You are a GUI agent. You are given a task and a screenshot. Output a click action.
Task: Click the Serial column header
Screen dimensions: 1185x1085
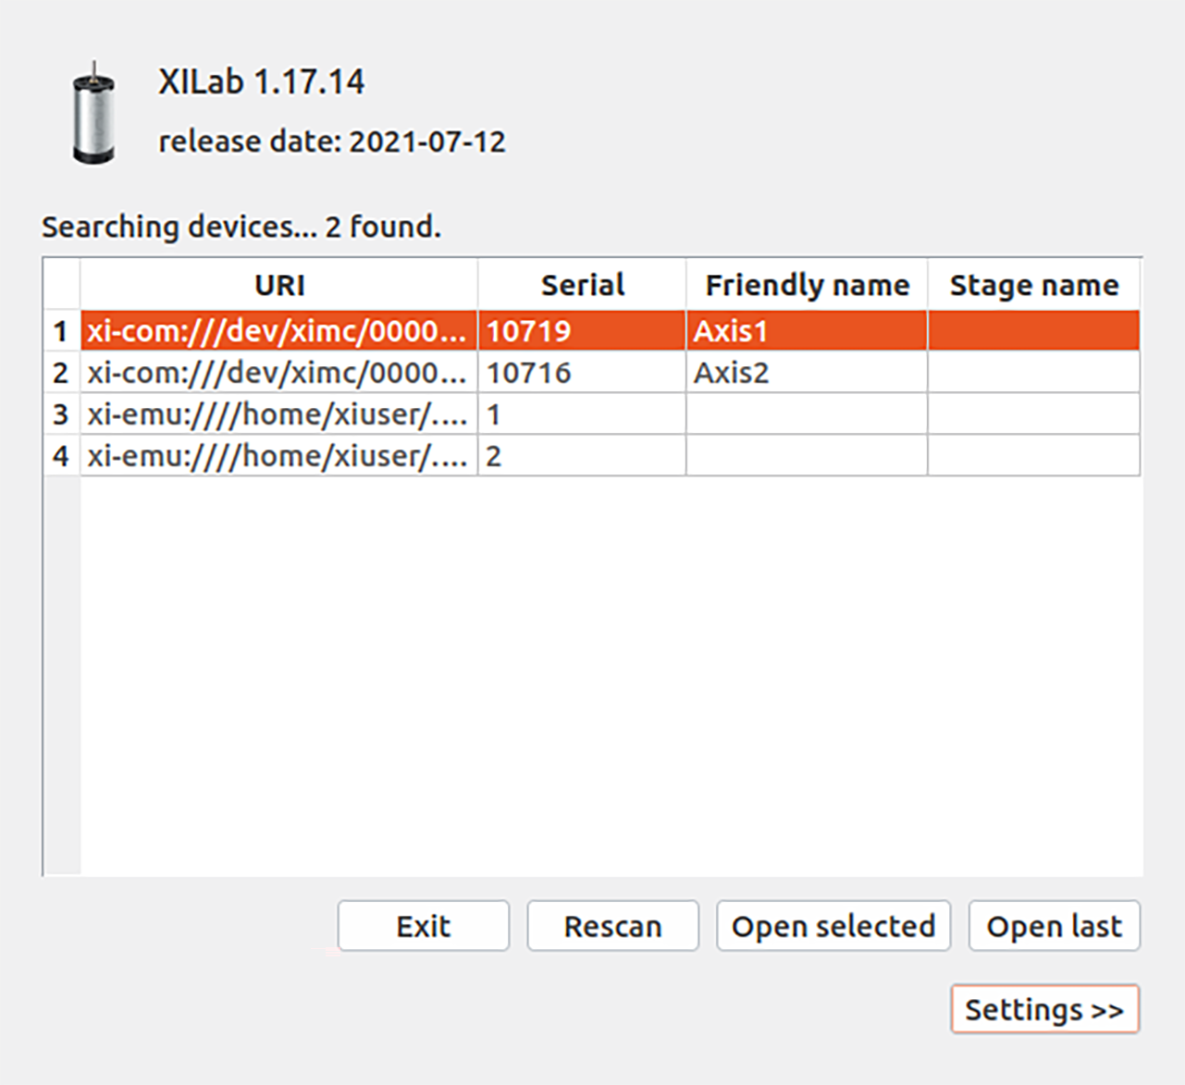pyautogui.click(x=582, y=285)
